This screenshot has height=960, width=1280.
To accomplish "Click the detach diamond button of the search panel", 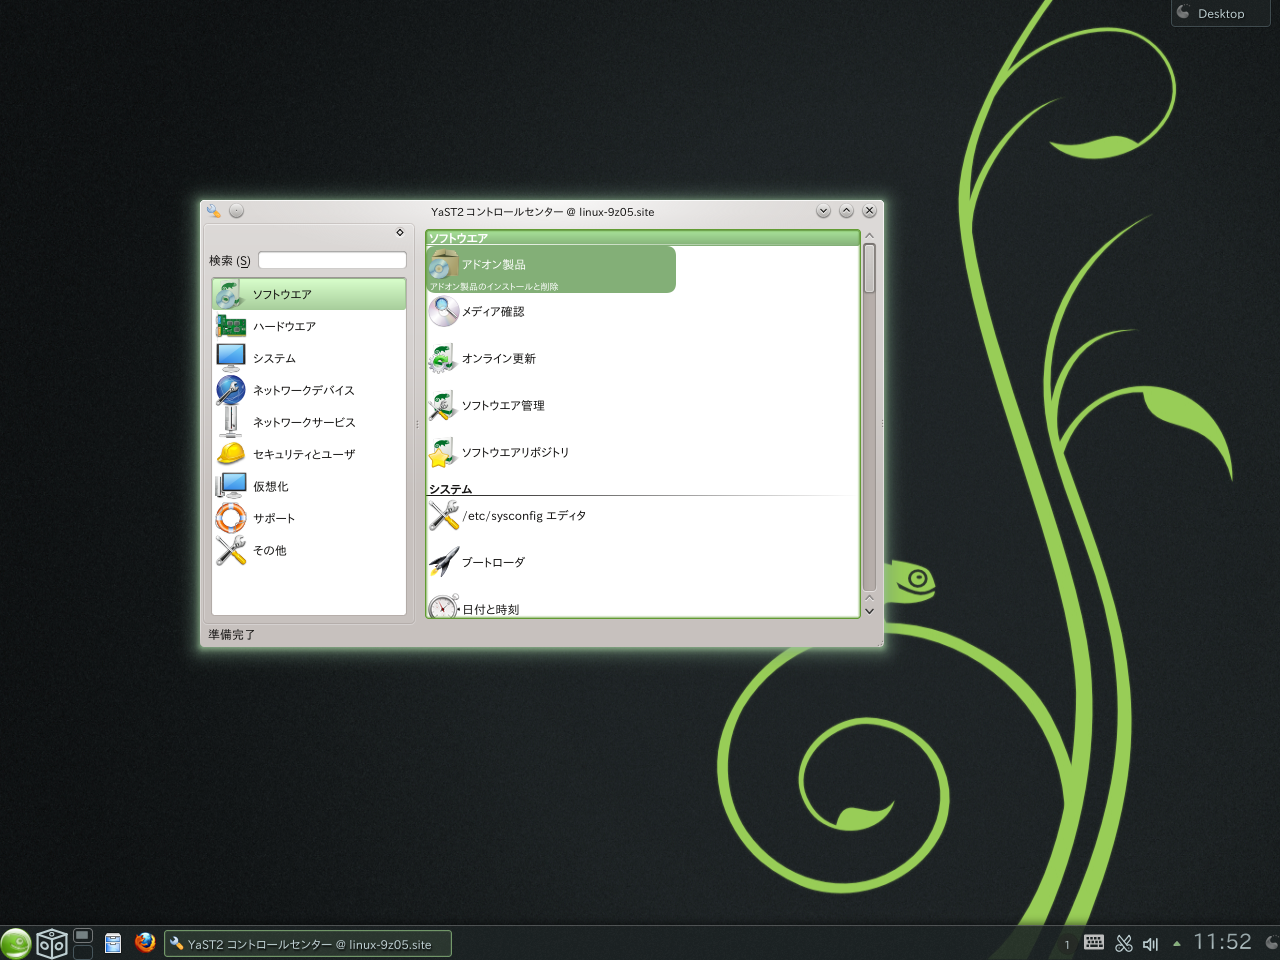I will point(400,232).
